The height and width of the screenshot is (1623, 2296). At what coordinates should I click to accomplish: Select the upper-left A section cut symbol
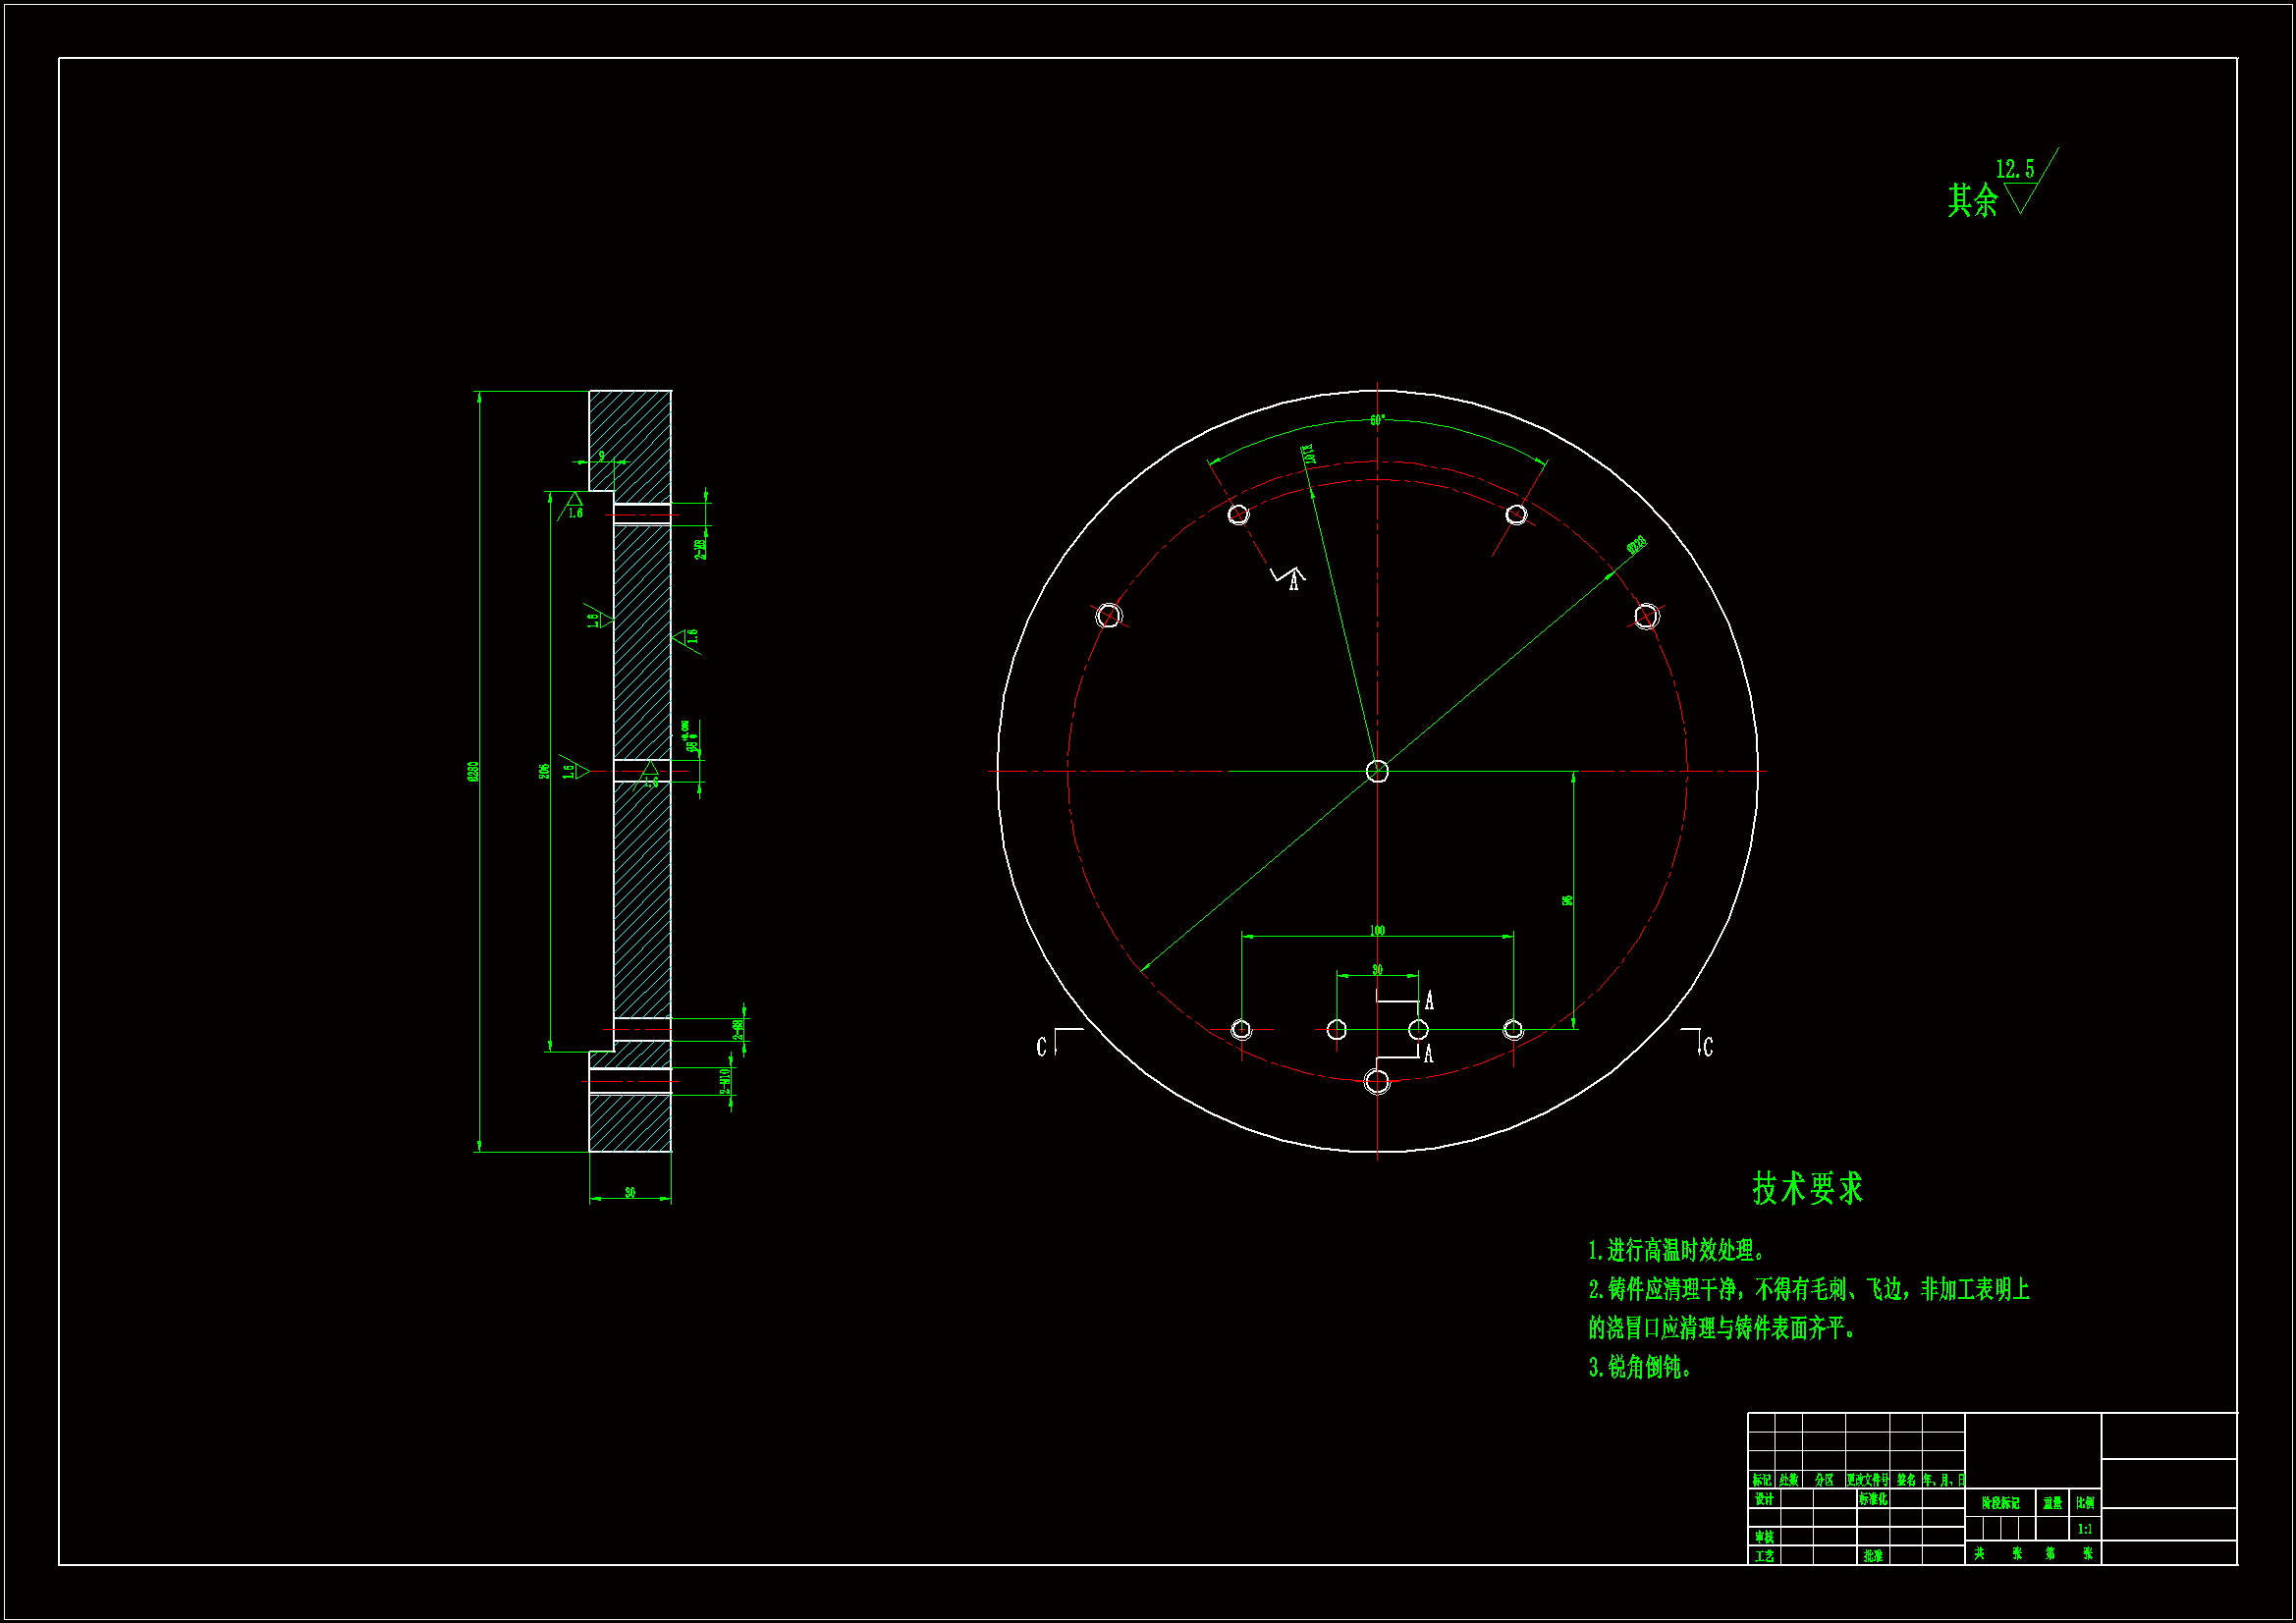coord(1292,580)
